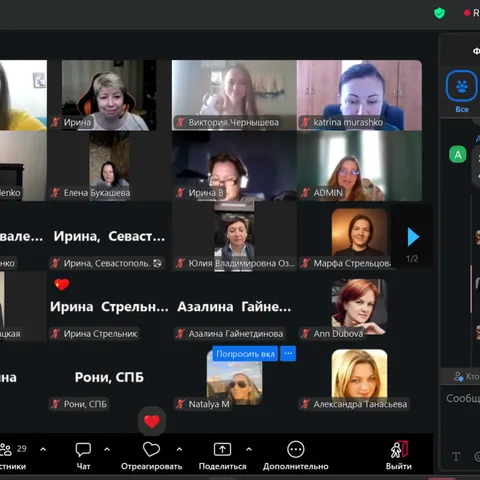This screenshot has height=480, width=480.
Task: Open 'Дополнительно' more options menu
Action: (x=296, y=456)
